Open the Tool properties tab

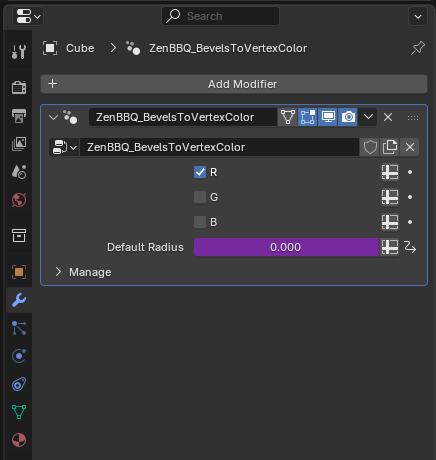click(19, 52)
